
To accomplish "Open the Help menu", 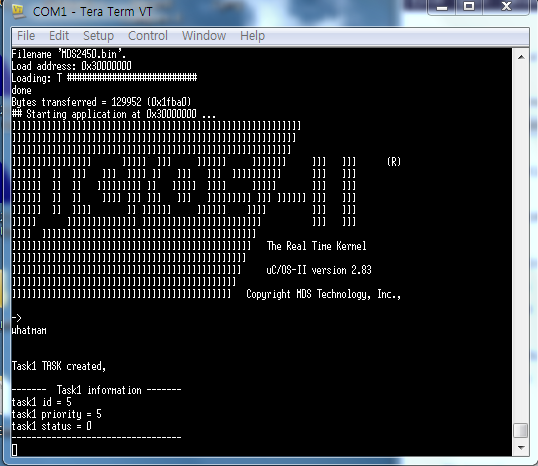I will pyautogui.click(x=253, y=36).
